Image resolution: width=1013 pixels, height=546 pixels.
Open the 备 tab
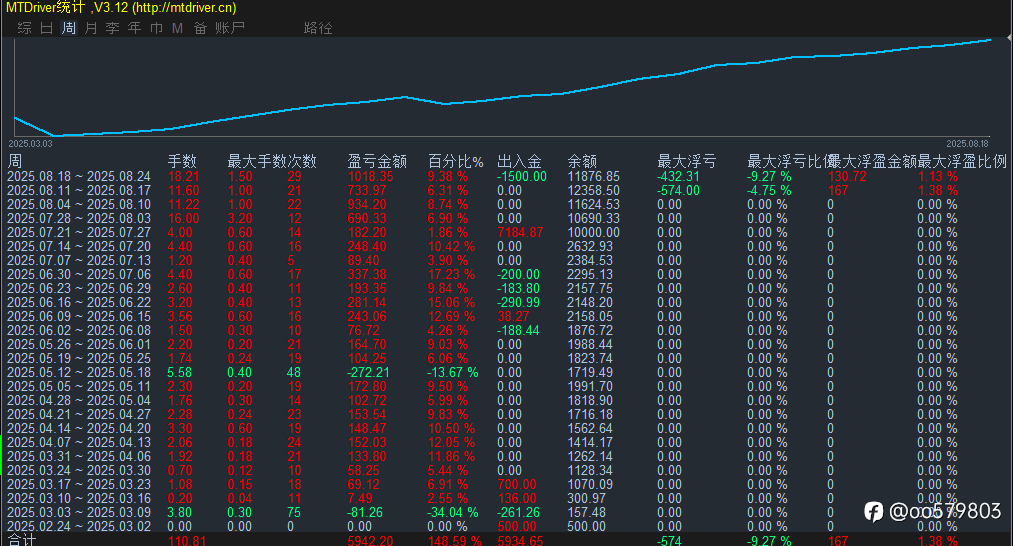click(x=200, y=28)
